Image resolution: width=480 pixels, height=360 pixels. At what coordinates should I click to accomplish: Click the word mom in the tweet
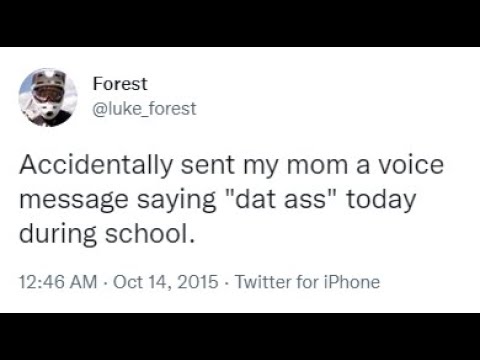coord(317,167)
